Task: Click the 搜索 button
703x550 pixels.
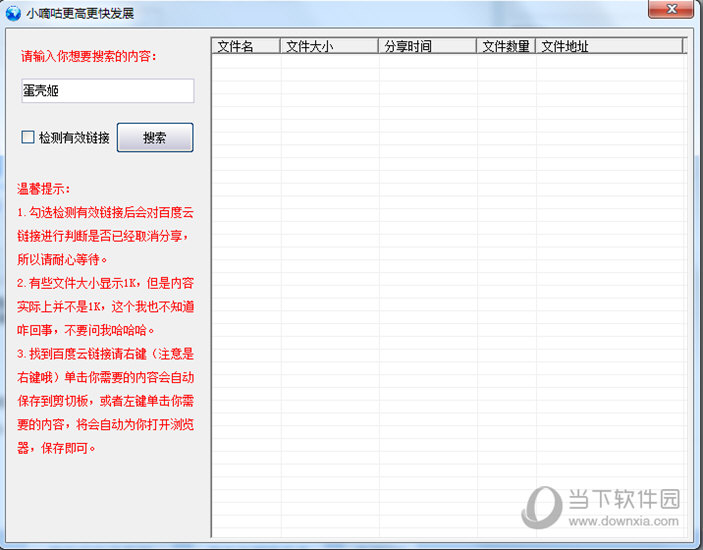Action: [155, 138]
